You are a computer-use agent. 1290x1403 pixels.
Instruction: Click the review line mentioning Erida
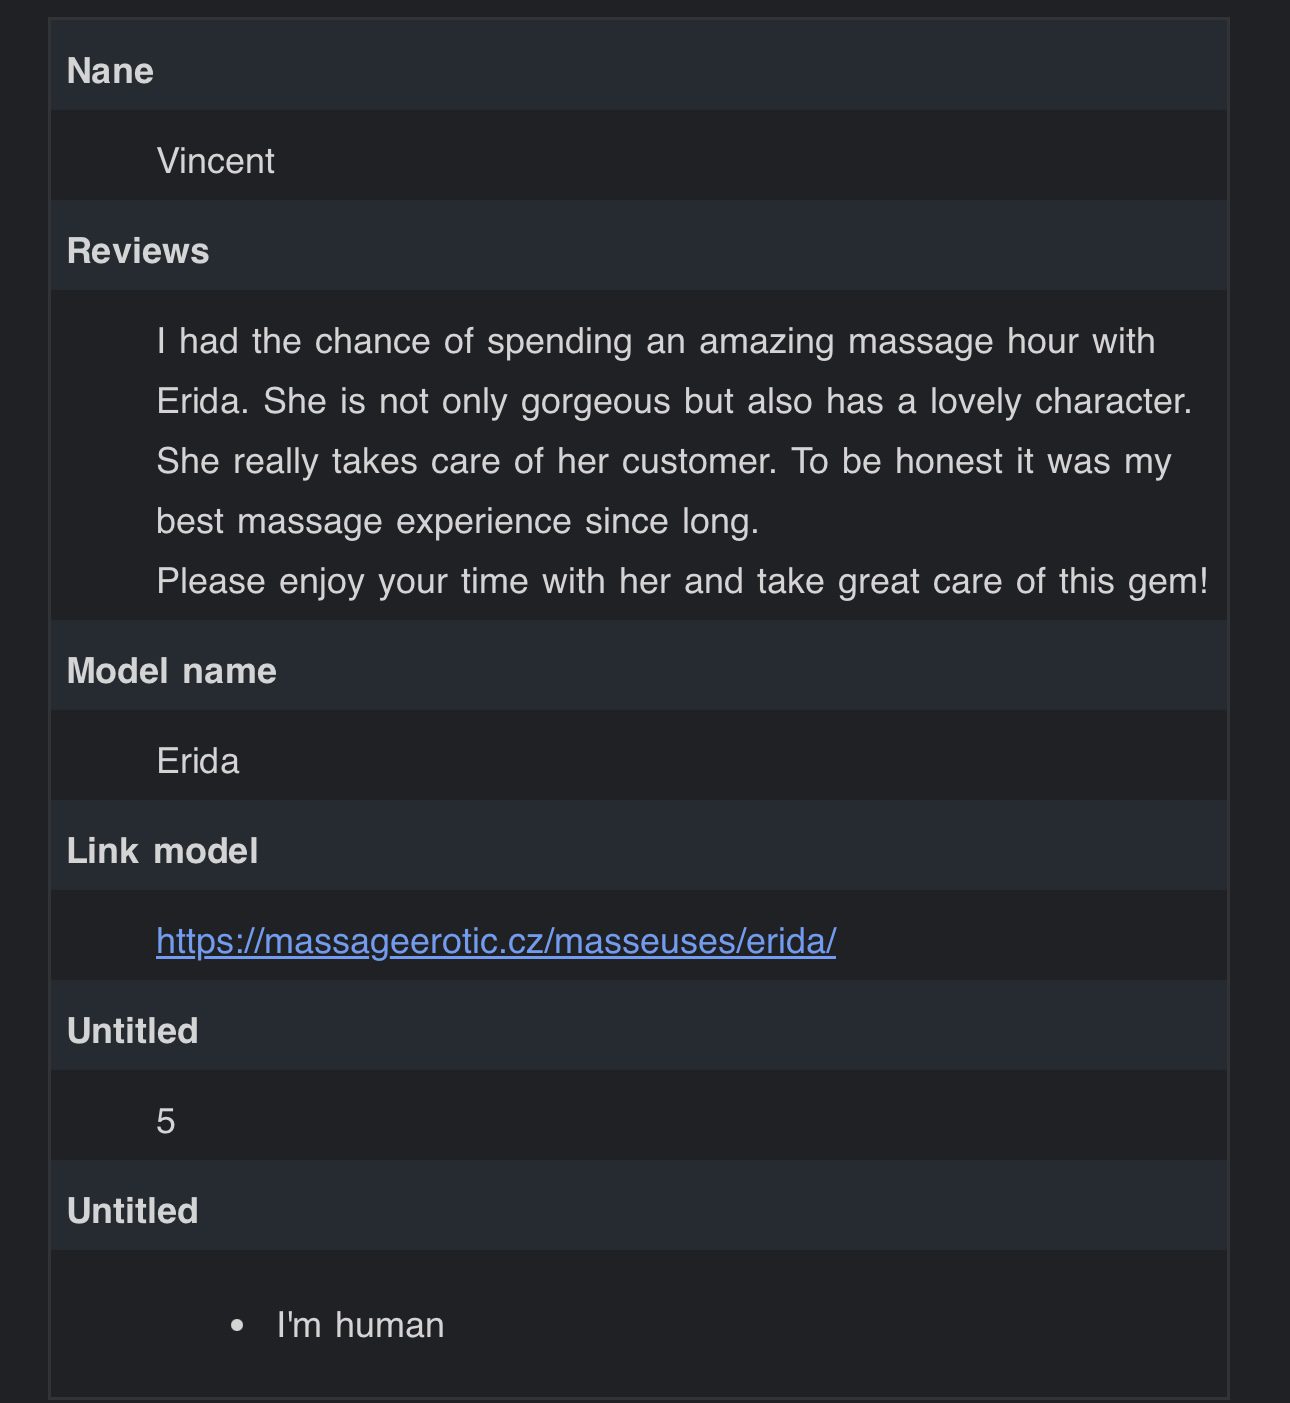coord(674,401)
